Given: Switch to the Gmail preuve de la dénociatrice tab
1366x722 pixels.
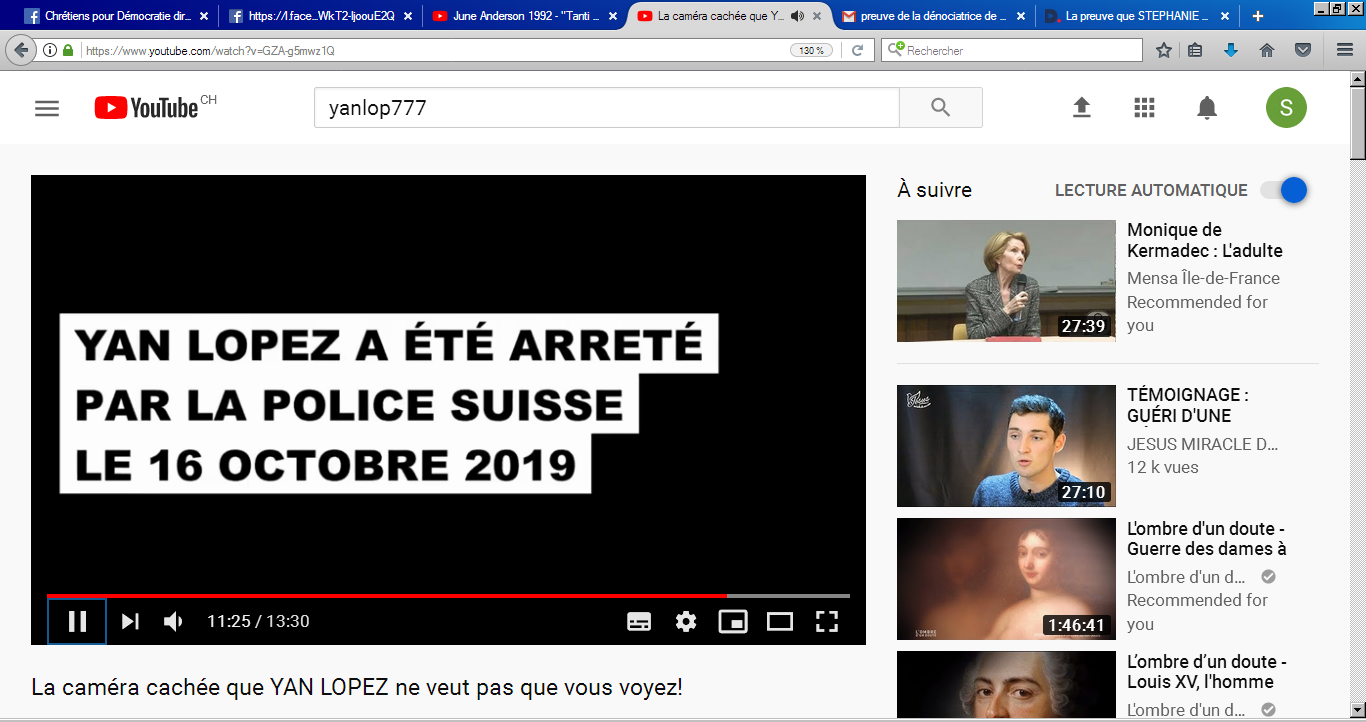Looking at the screenshot, I should point(933,16).
